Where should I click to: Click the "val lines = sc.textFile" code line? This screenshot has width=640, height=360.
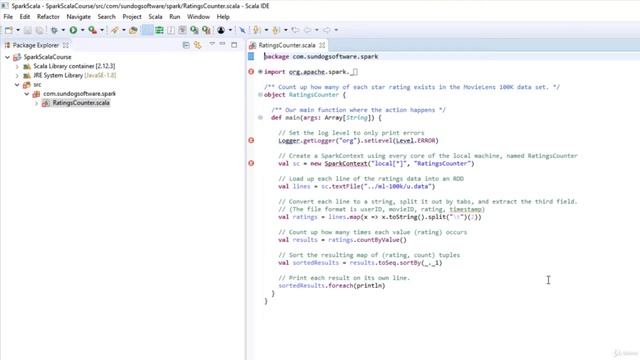(x=357, y=187)
